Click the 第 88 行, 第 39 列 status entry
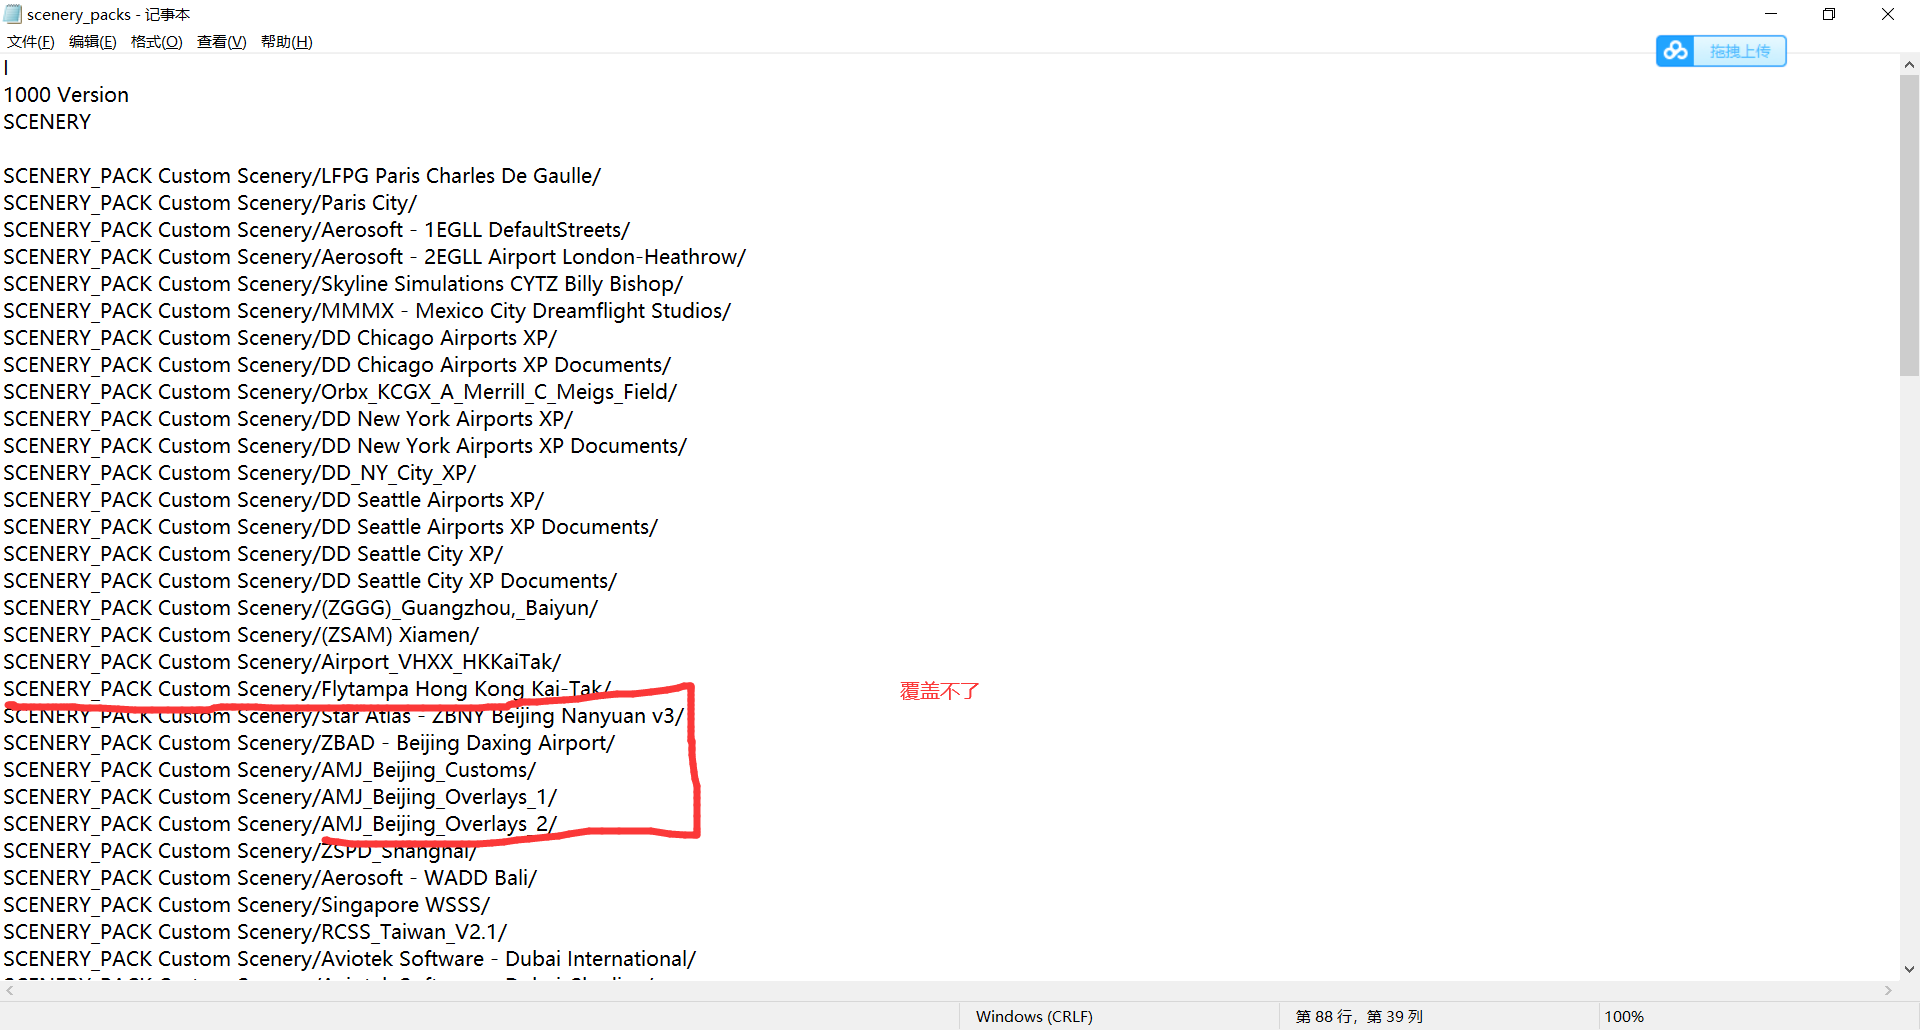The image size is (1920, 1030). pos(1359,1016)
